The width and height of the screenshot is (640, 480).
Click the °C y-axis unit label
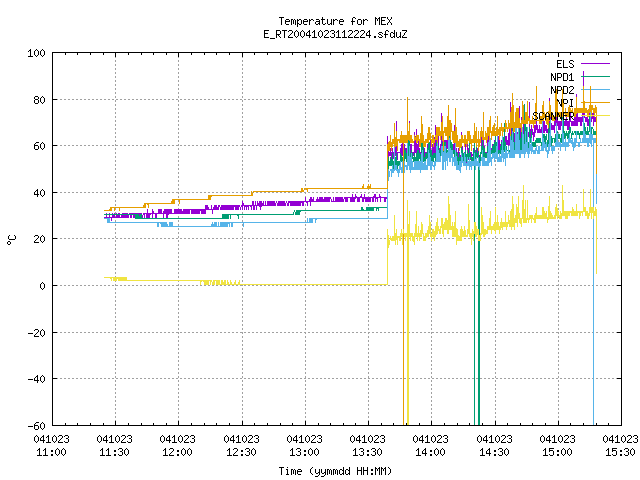(12, 240)
